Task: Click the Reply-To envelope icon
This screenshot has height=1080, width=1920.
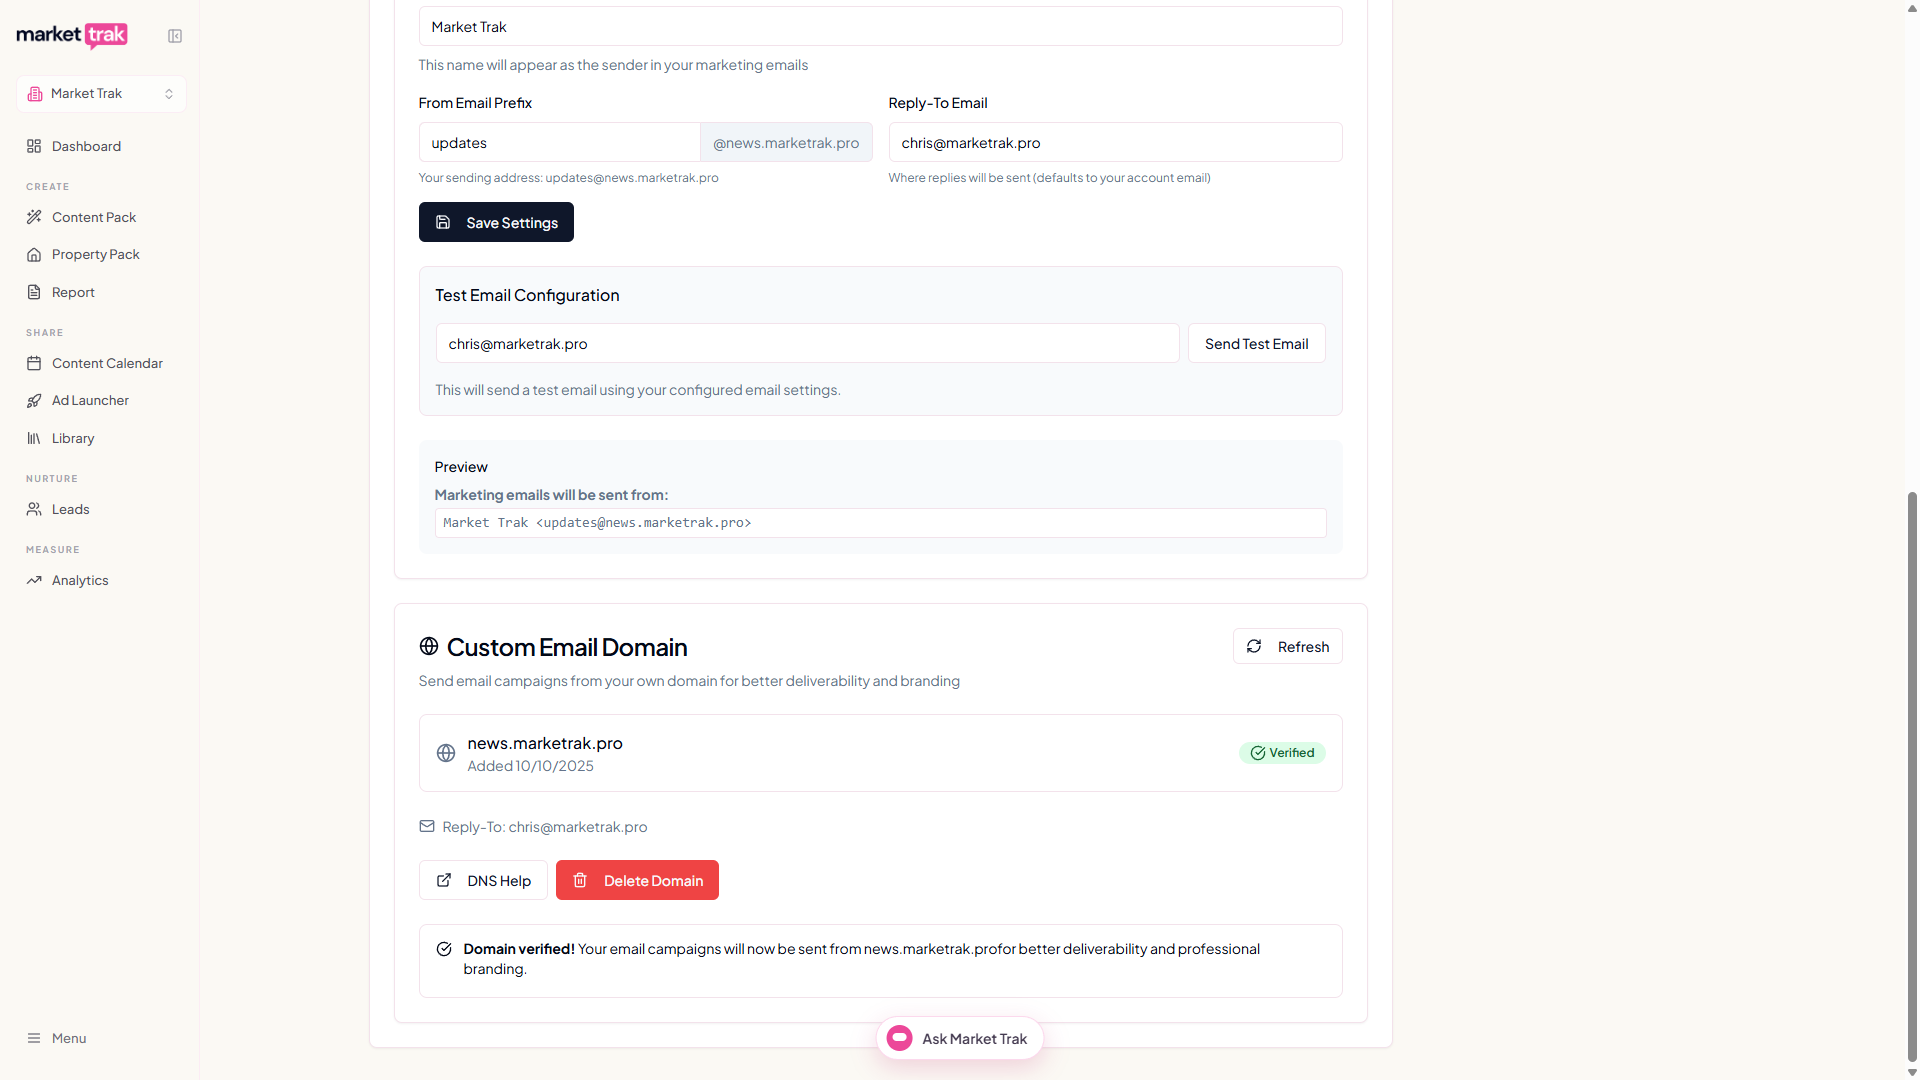Action: click(x=427, y=827)
